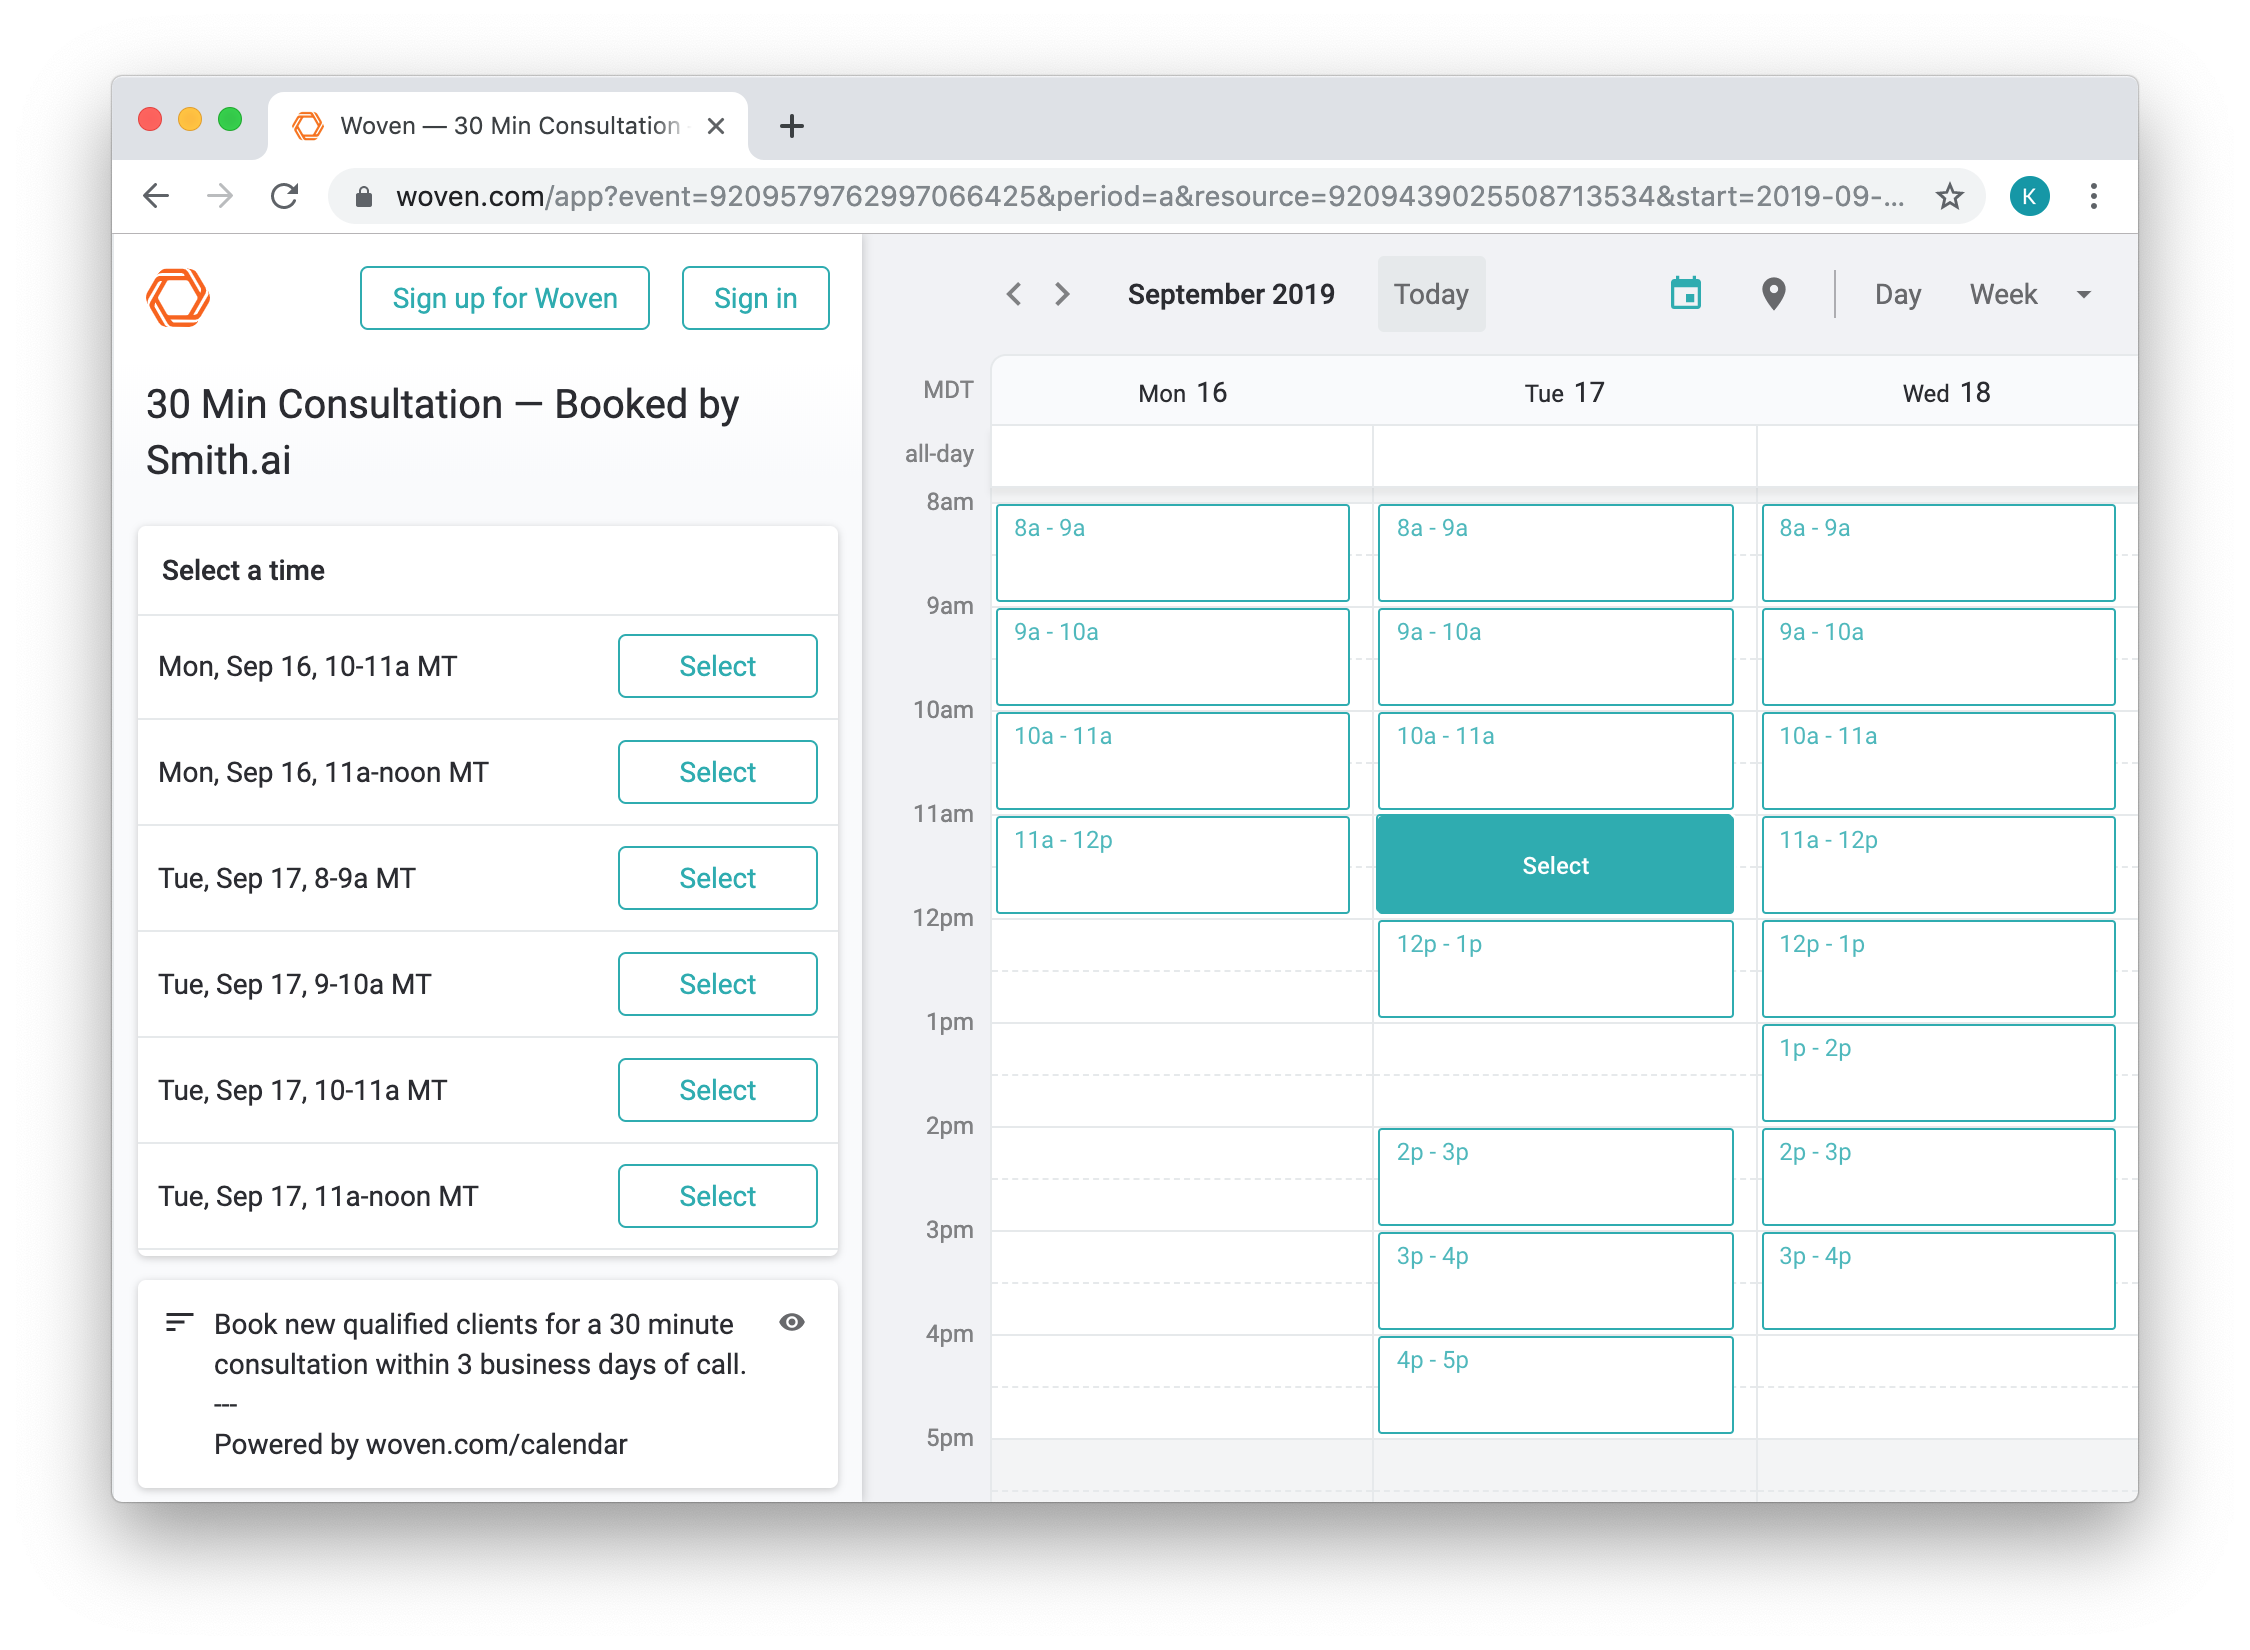Screen dimensions: 2250x1650
Task: Click the K profile avatar
Action: (2029, 196)
